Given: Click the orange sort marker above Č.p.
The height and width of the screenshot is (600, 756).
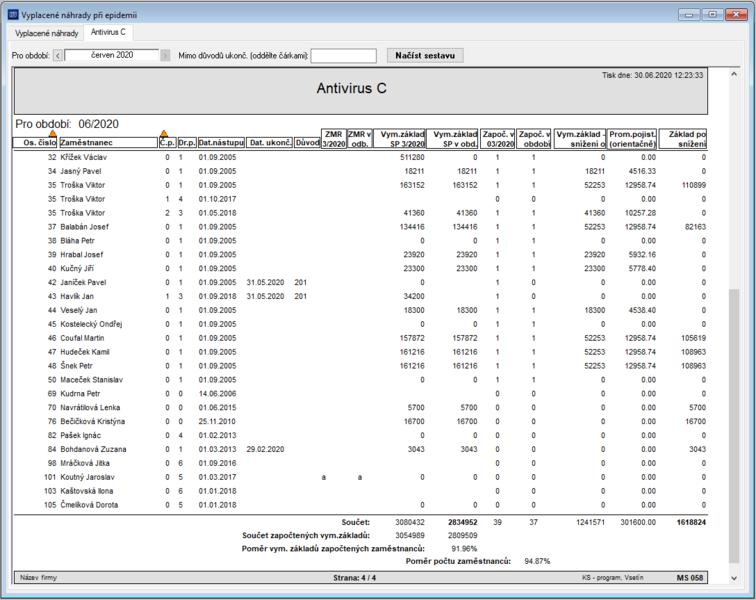Looking at the screenshot, I should pyautogui.click(x=164, y=134).
